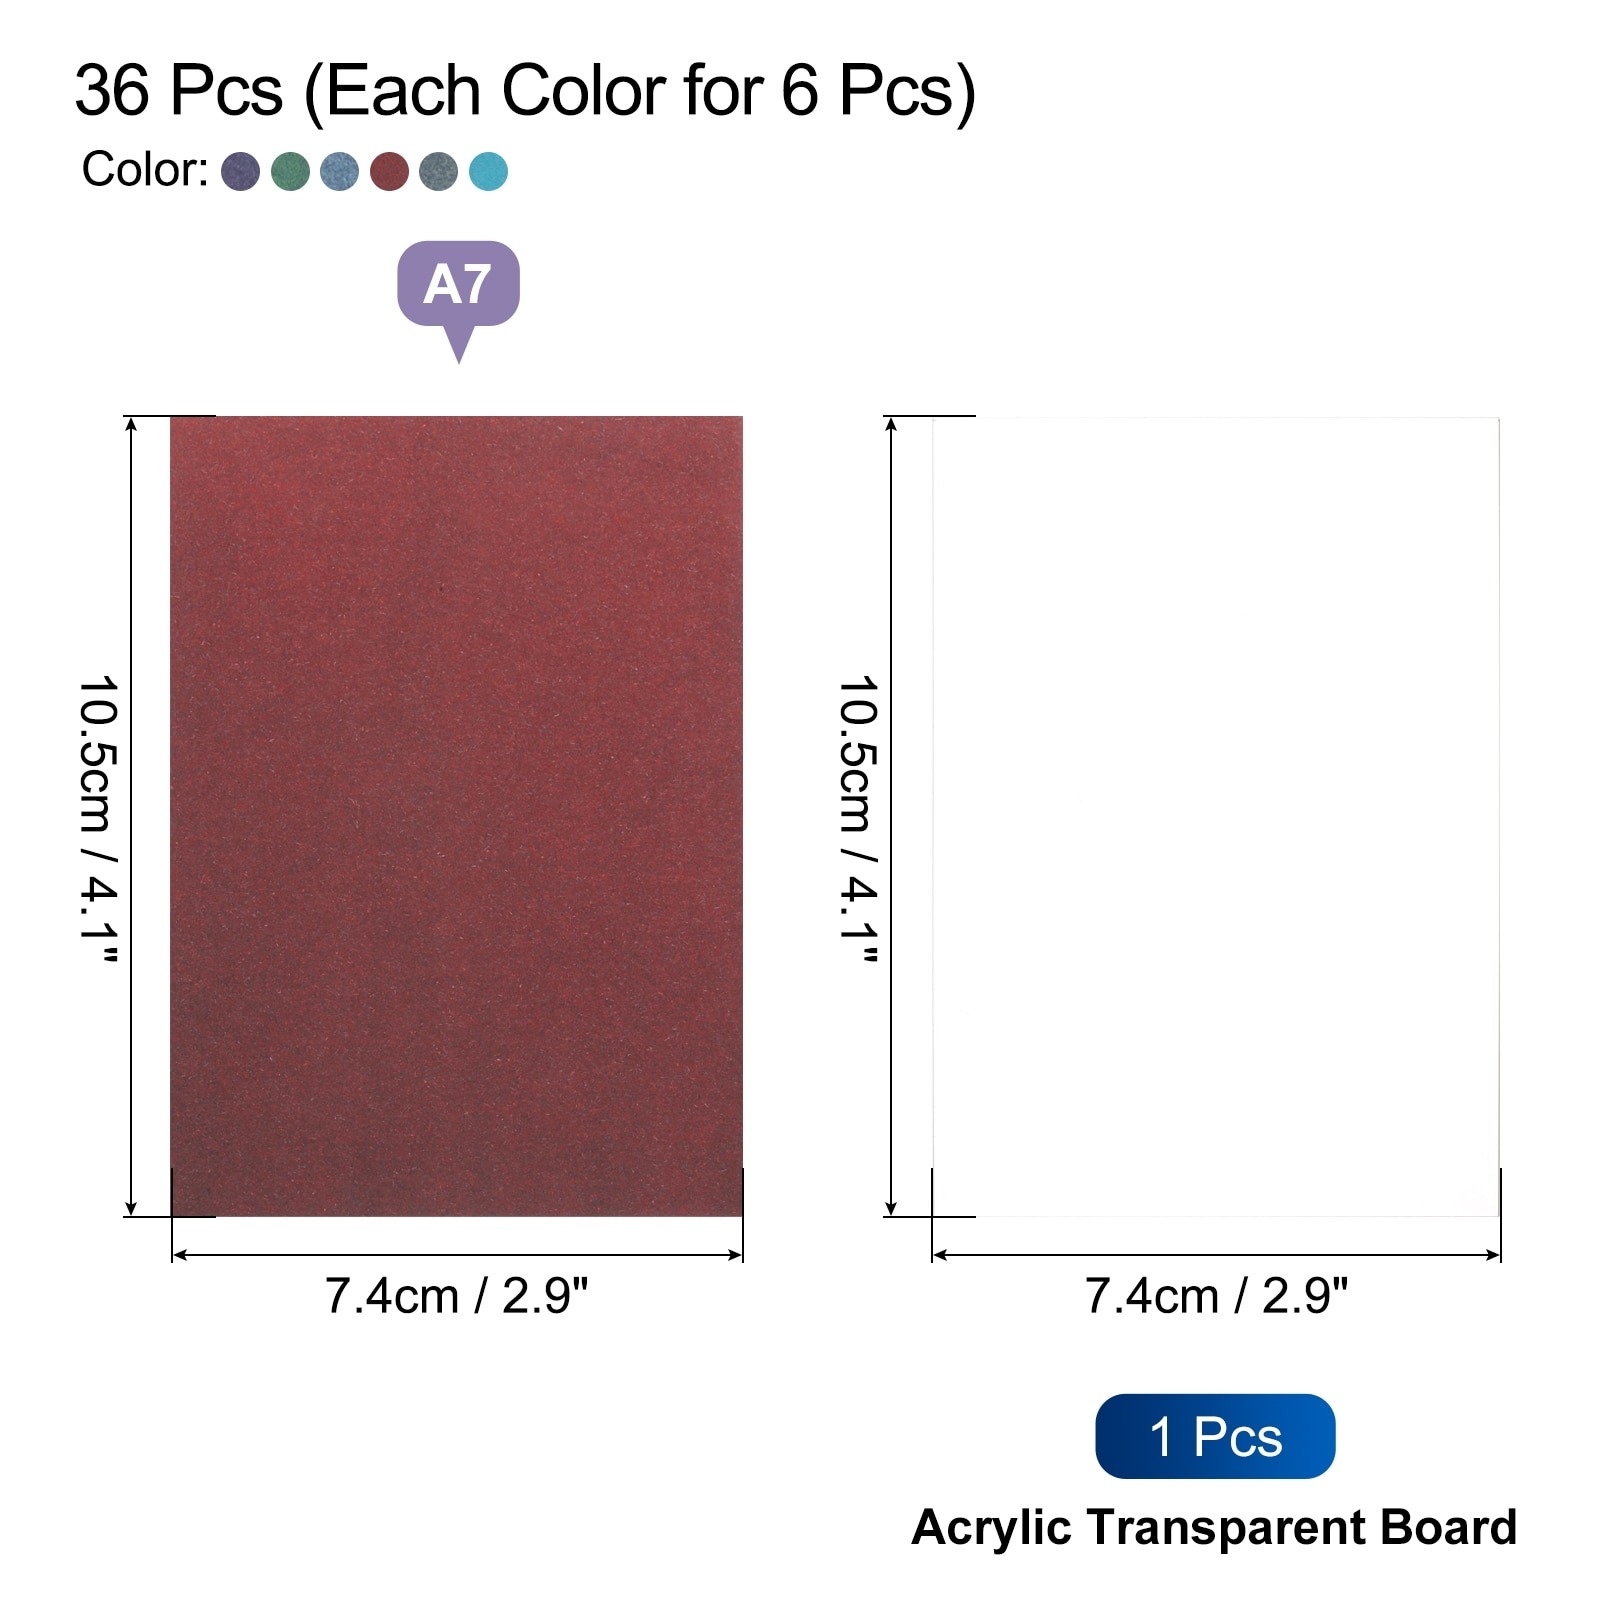Choose the light blue color dot

pos(339,171)
